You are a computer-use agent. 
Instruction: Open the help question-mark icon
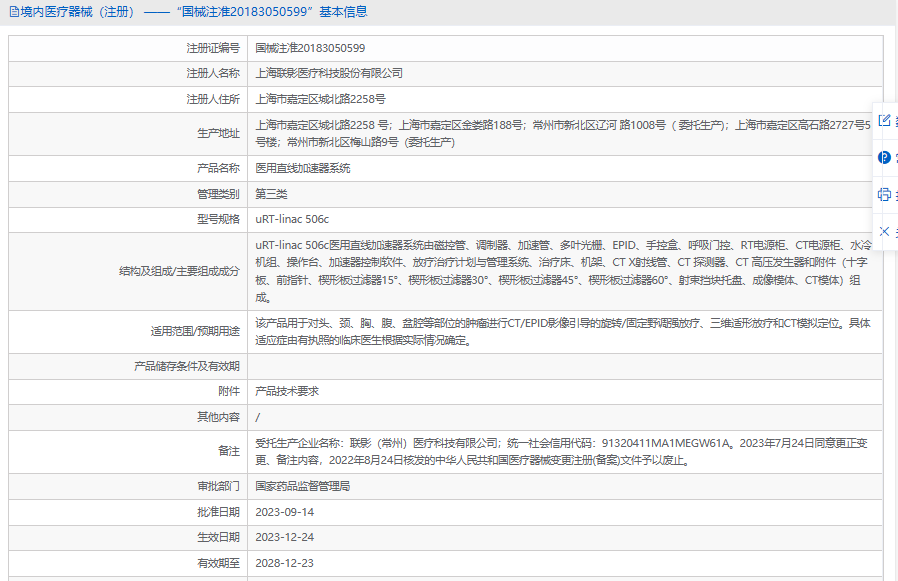pyautogui.click(x=884, y=157)
